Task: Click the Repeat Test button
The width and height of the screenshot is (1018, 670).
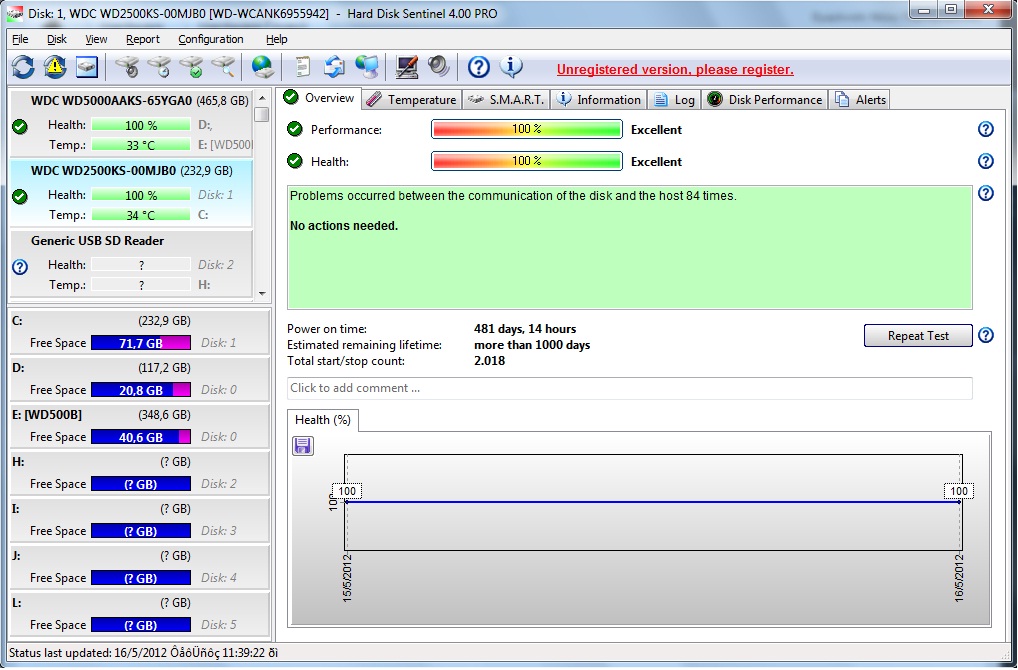Action: pyautogui.click(x=918, y=336)
